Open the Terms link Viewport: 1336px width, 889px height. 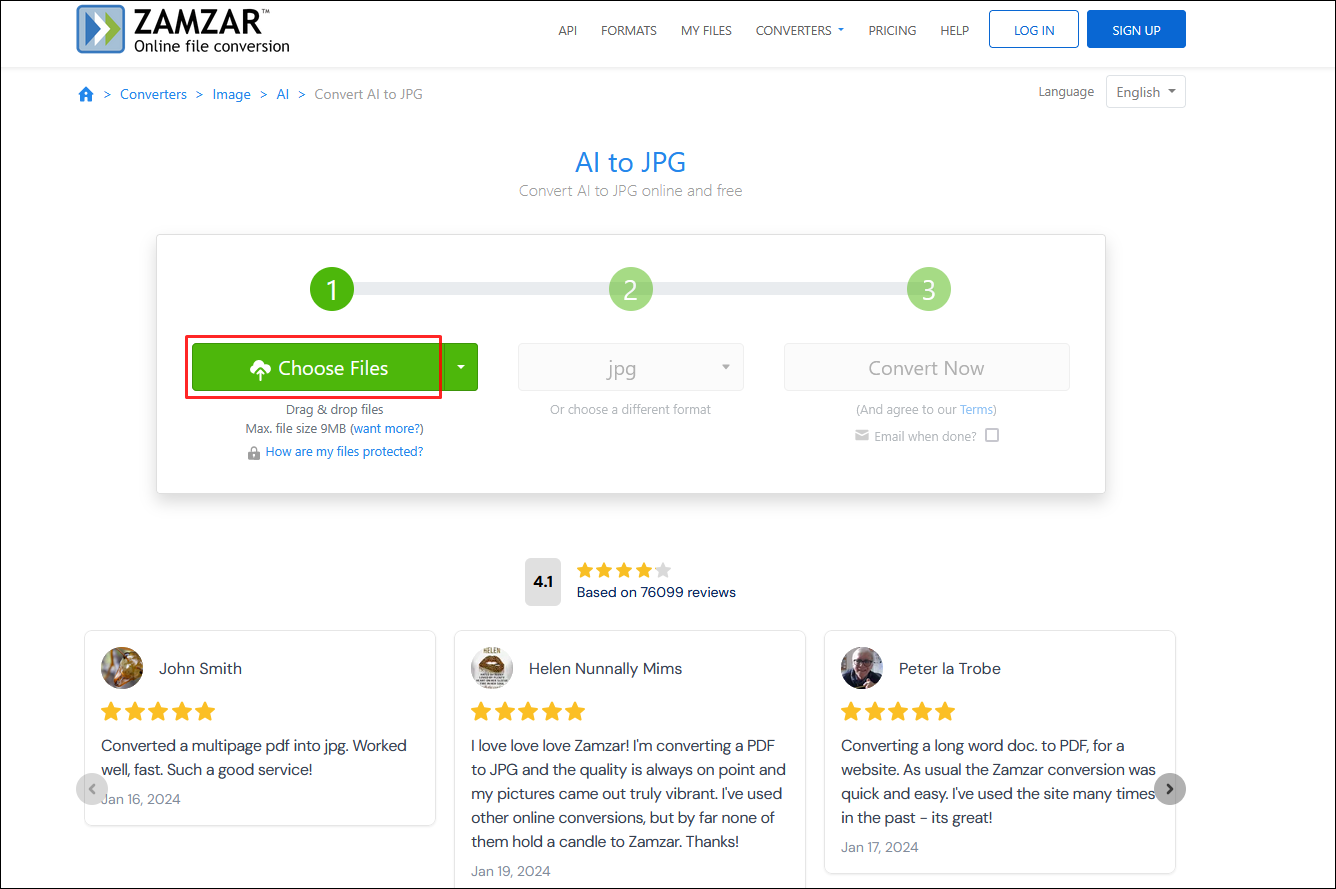click(x=976, y=410)
